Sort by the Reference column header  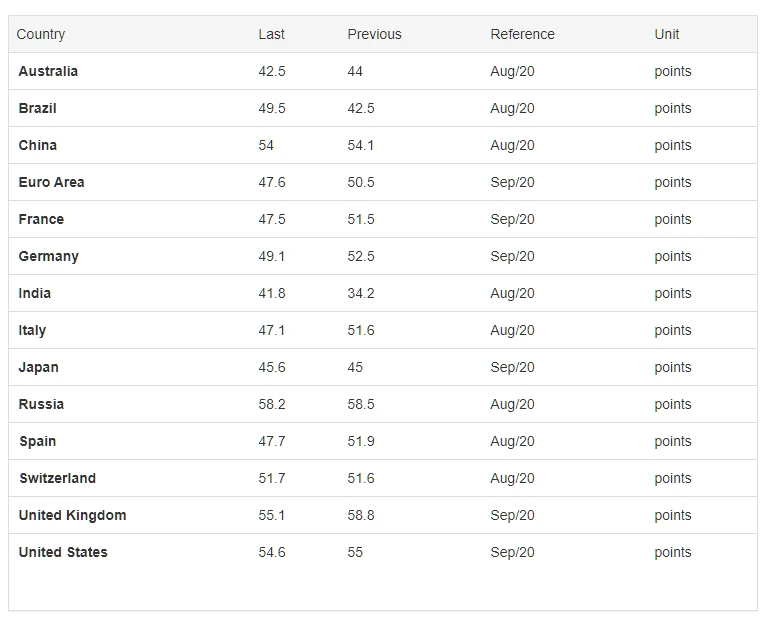click(522, 34)
